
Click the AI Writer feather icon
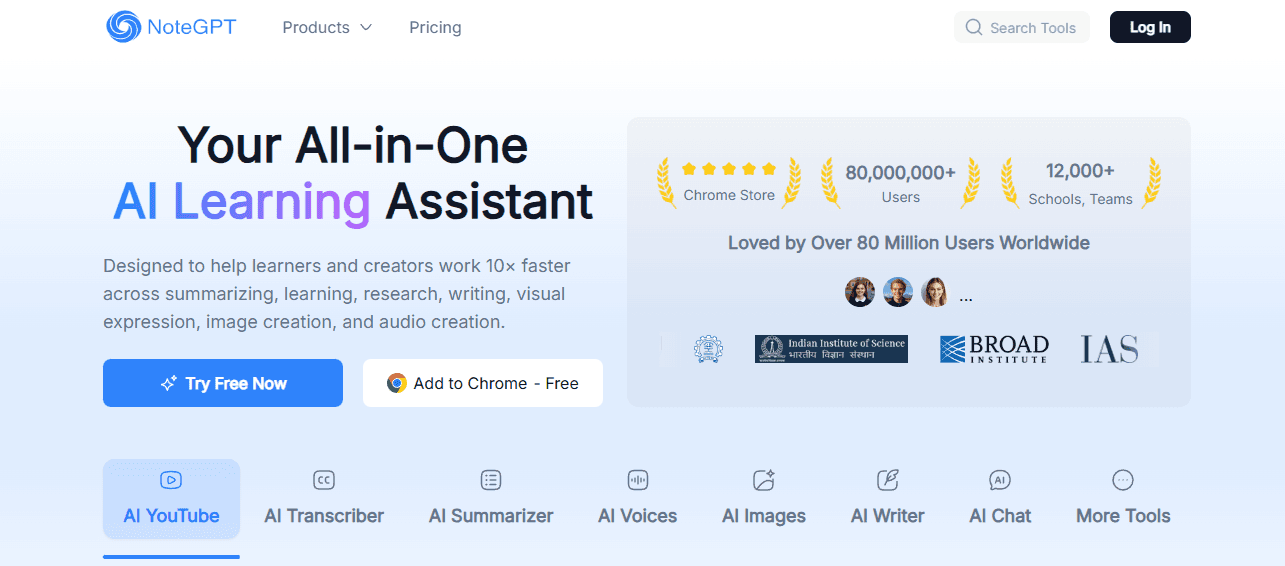887,481
